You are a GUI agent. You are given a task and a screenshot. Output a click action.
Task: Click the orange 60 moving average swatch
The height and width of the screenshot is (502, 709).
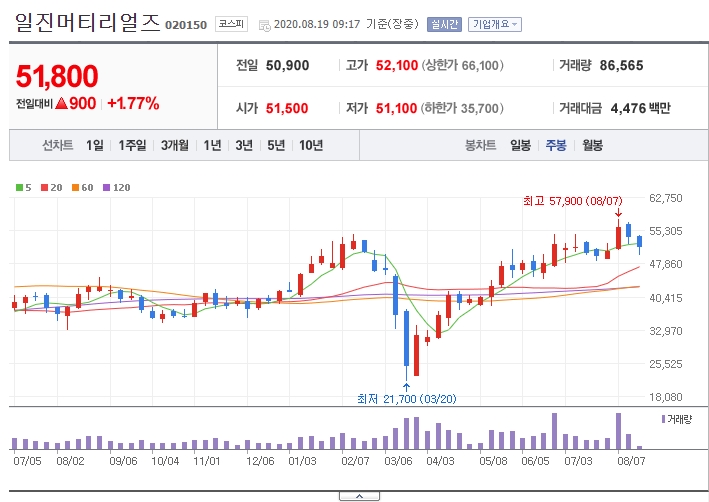[x=75, y=187]
